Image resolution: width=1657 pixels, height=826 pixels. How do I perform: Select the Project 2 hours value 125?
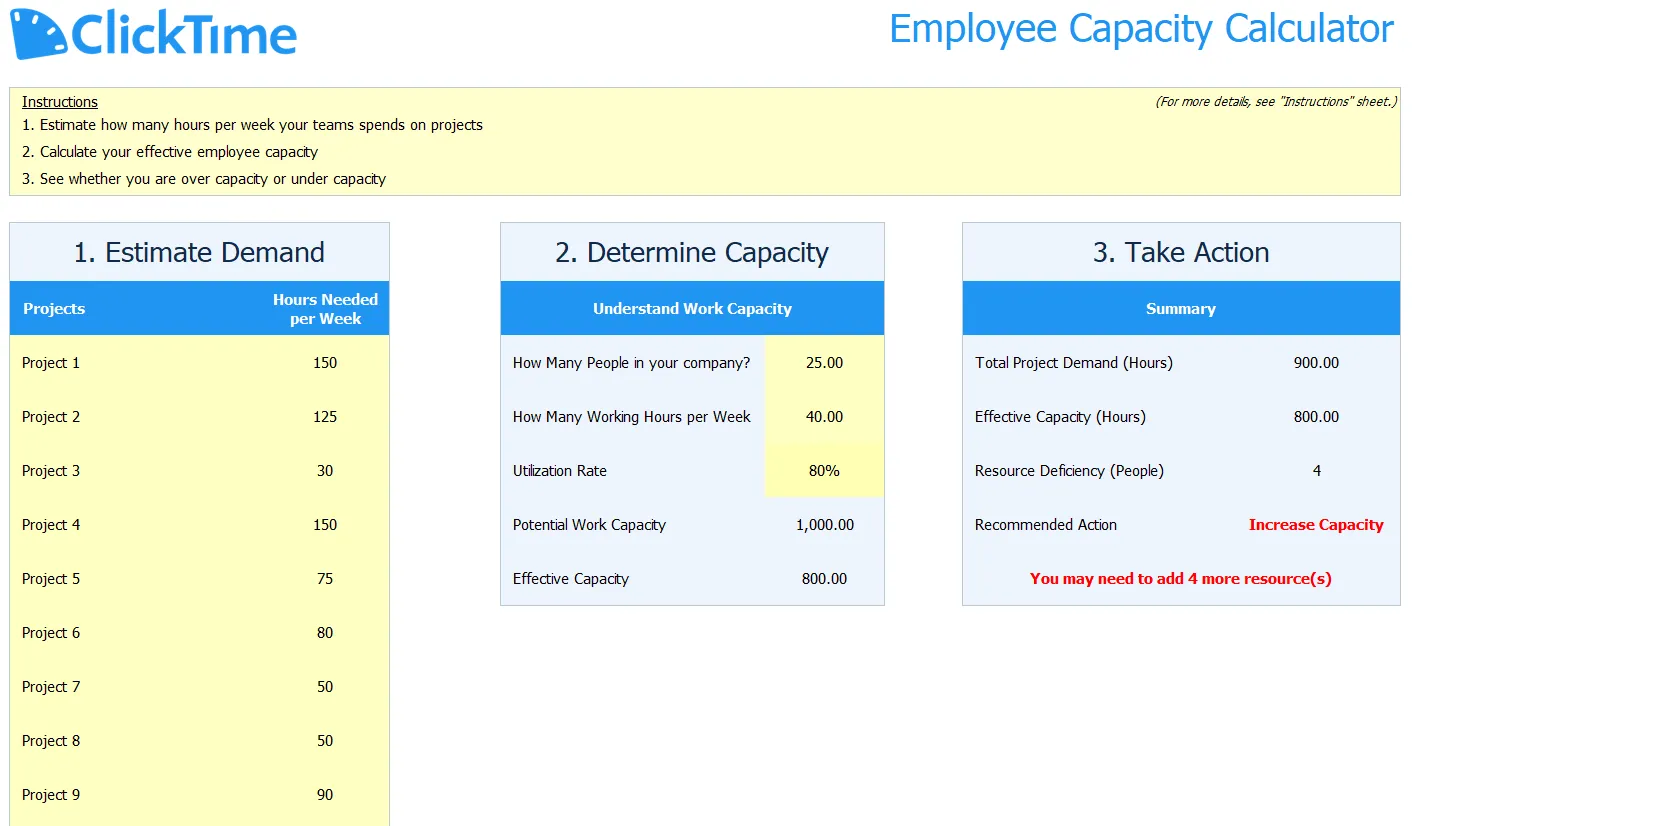[325, 417]
